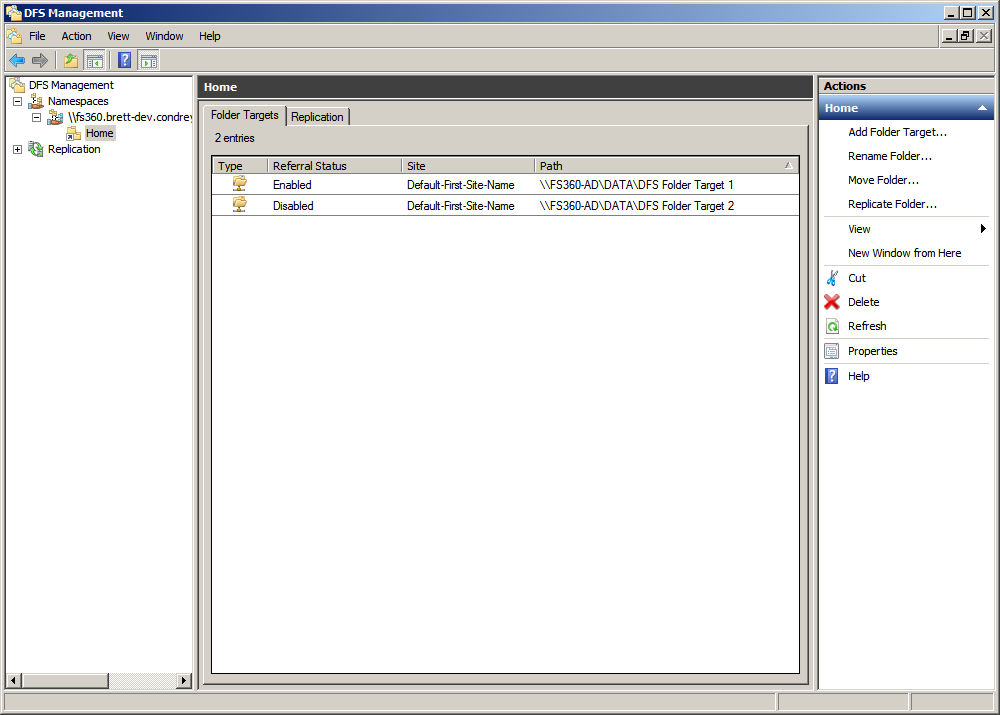
Task: Sort by the Path column header
Action: pyautogui.click(x=666, y=166)
